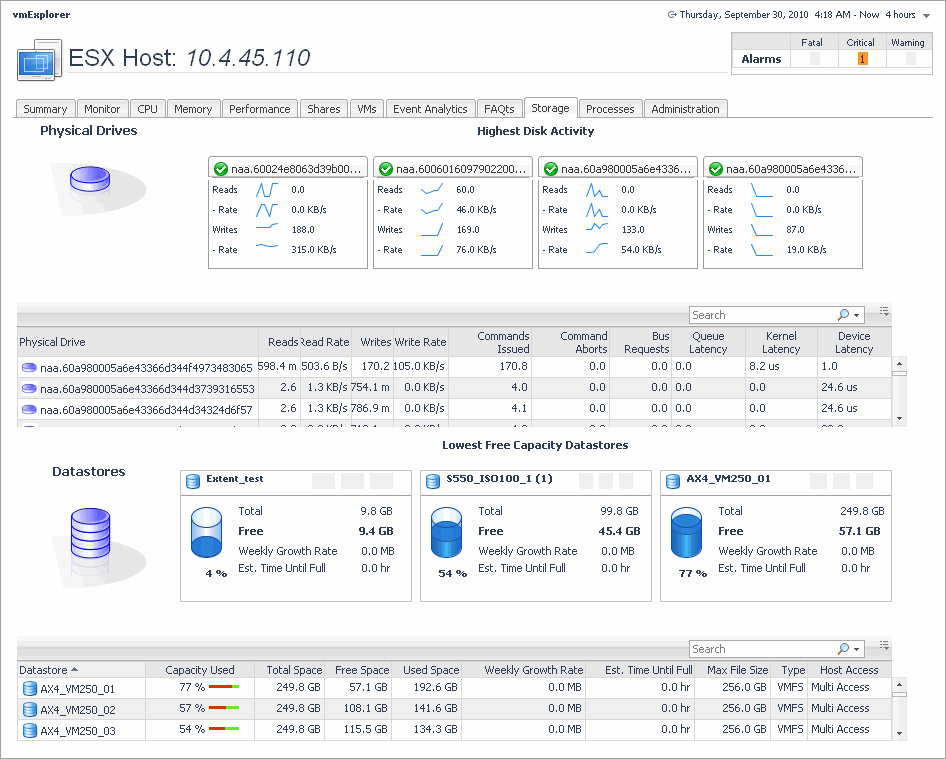Click the Warning alarm indicator box
946x759 pixels.
909,59
